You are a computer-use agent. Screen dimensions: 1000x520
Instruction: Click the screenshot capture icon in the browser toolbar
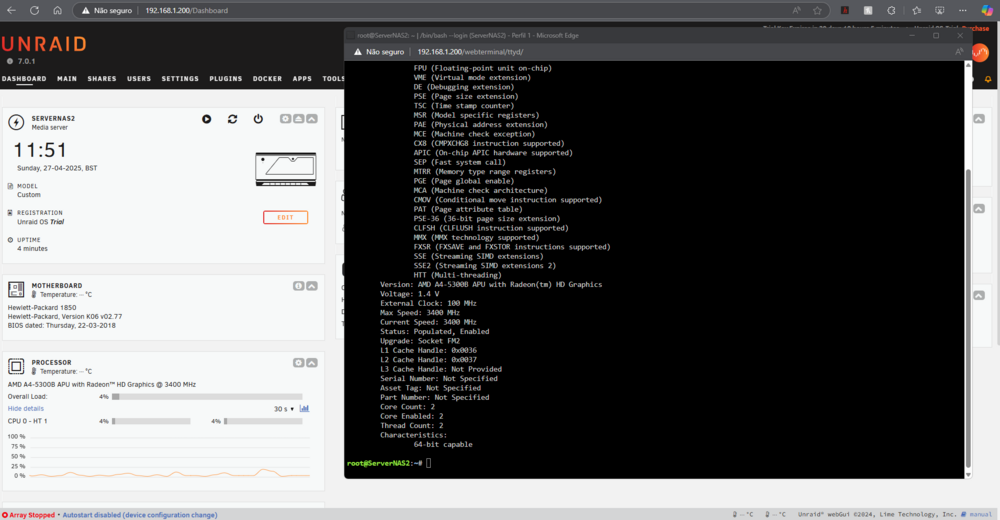click(x=939, y=10)
